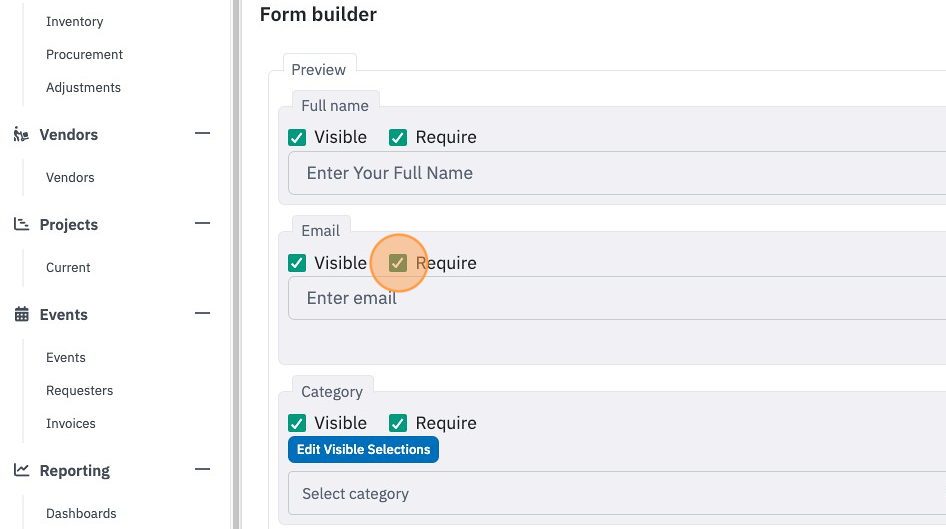Collapse the Events section
The height and width of the screenshot is (529, 946).
[x=203, y=313]
